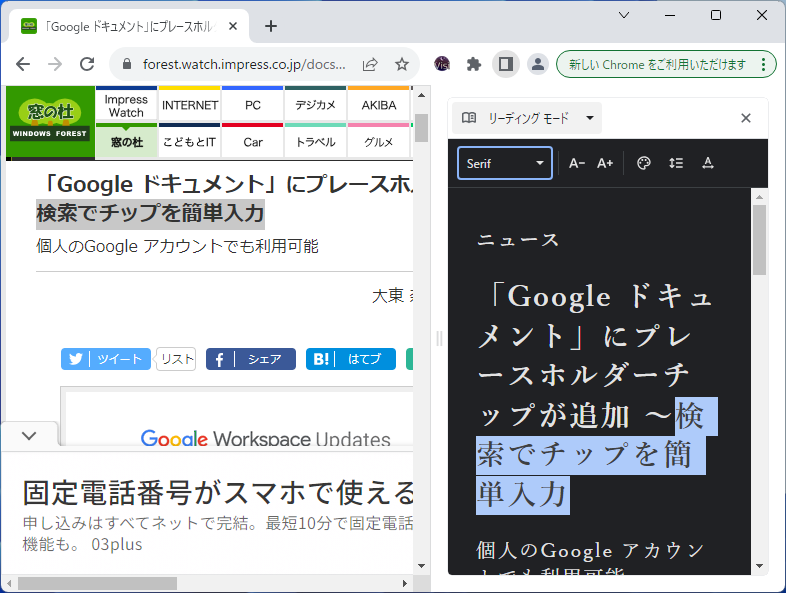The image size is (786, 593).
Task: Close the reading mode side panel
Action: 746,118
